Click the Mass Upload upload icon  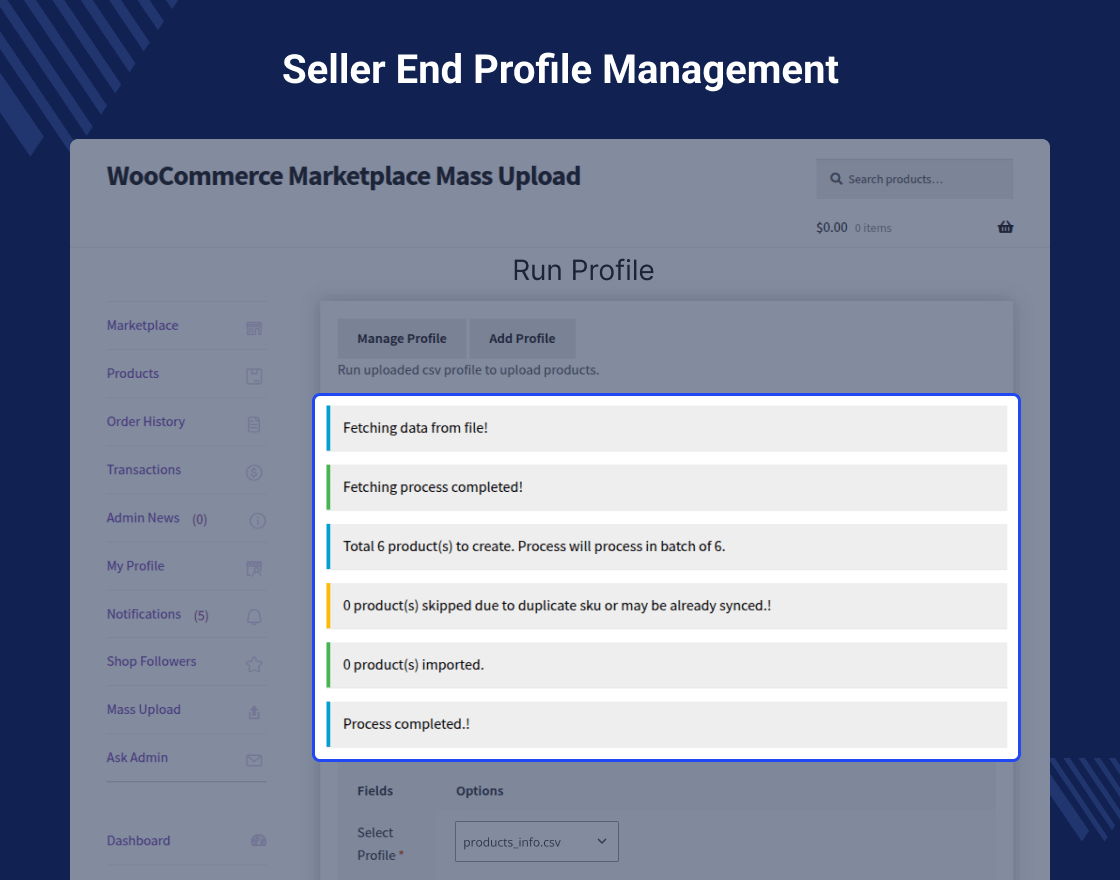tap(254, 712)
